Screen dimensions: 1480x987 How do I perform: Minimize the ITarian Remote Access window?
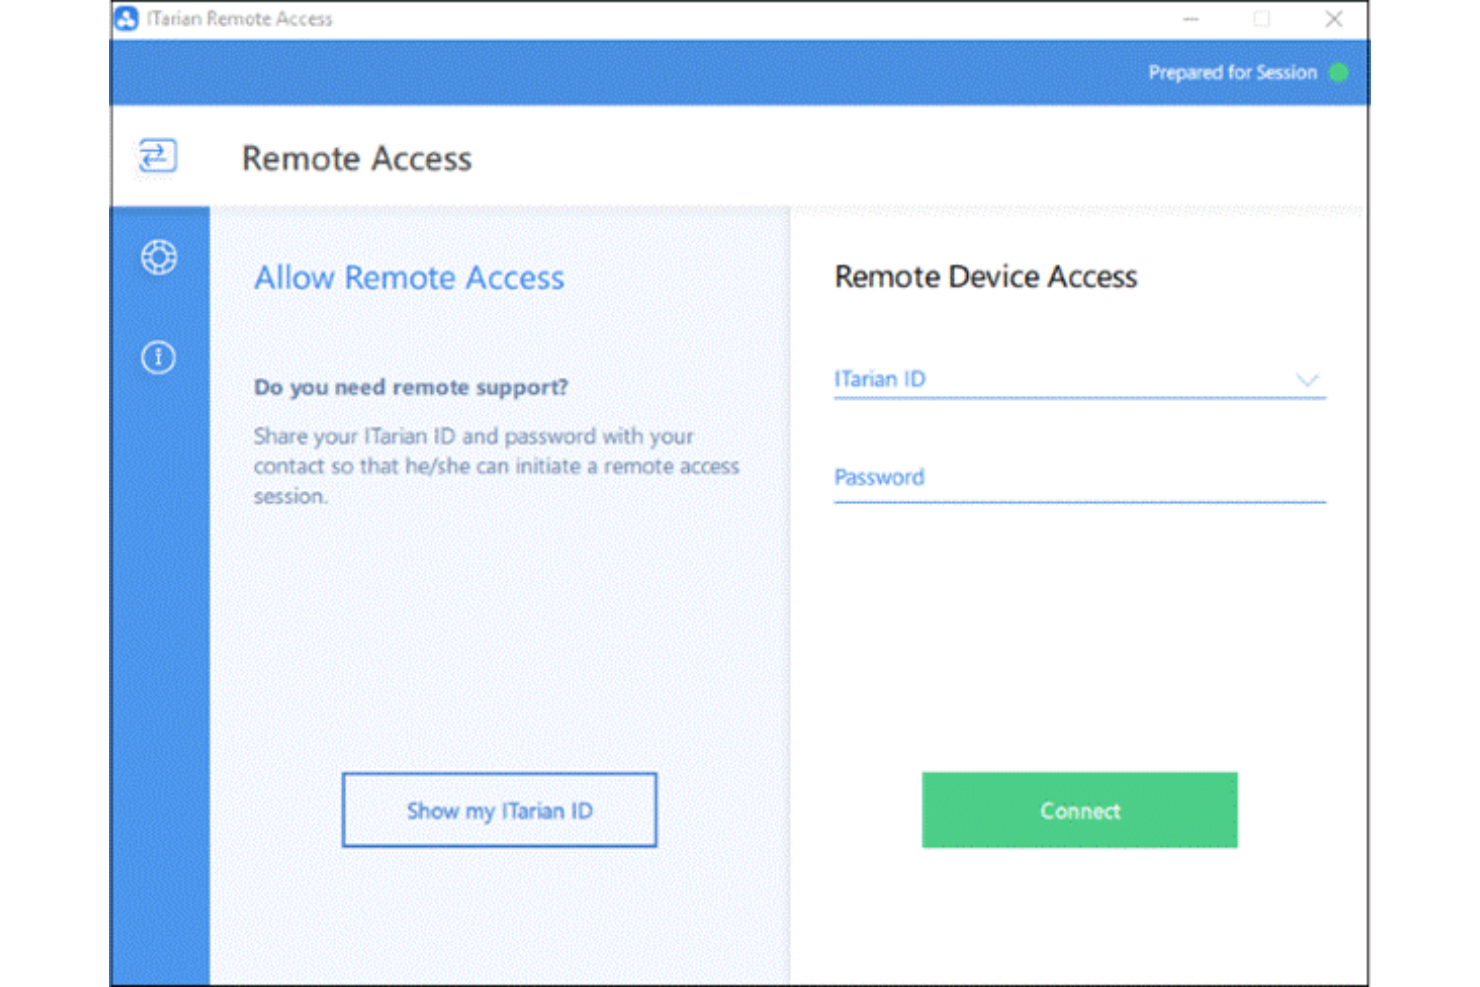coord(1190,19)
